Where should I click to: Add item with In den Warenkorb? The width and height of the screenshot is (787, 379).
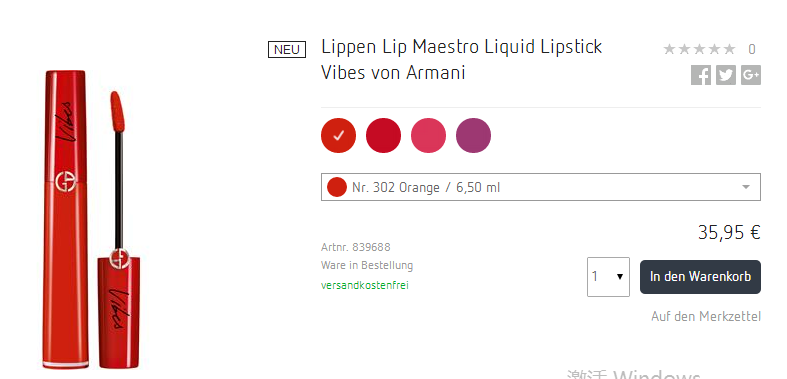tap(700, 277)
